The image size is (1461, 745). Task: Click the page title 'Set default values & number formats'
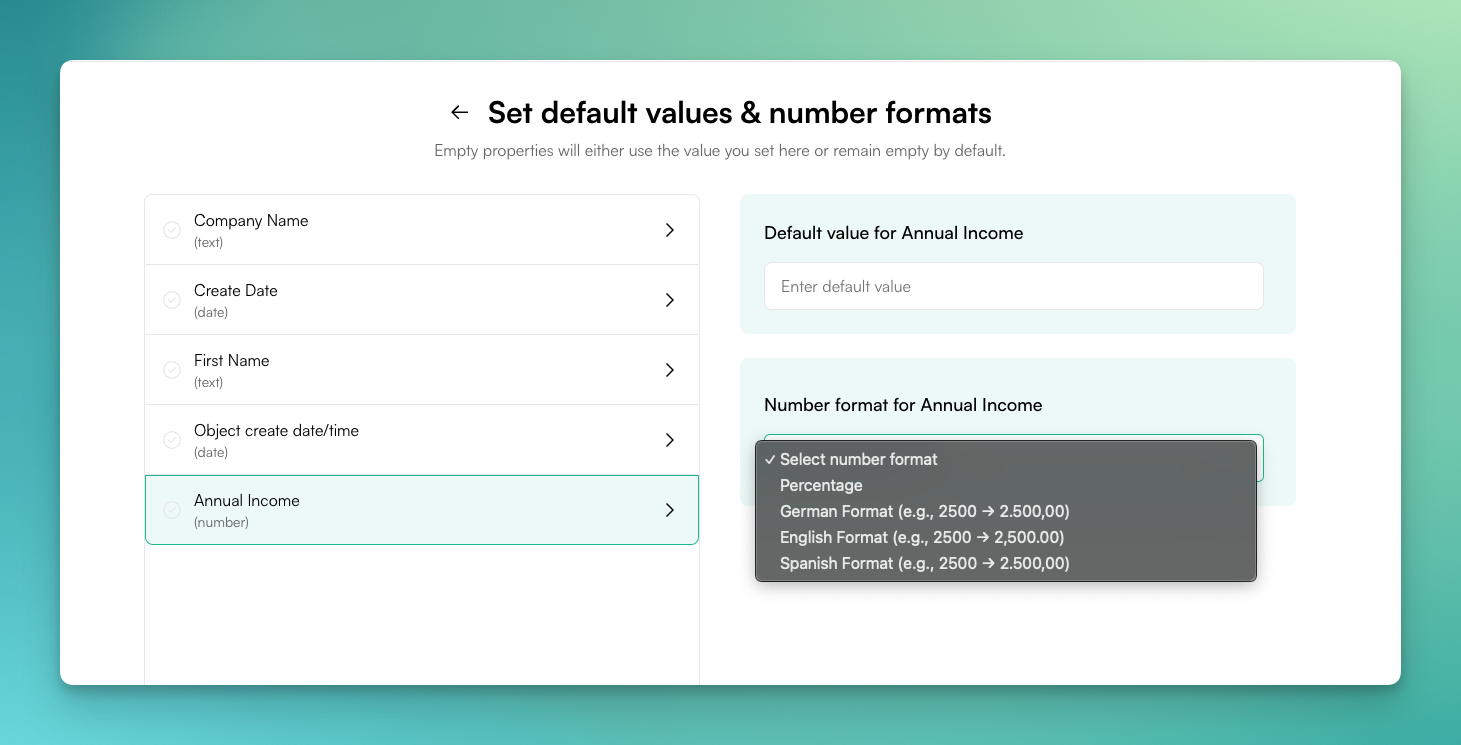click(x=740, y=113)
